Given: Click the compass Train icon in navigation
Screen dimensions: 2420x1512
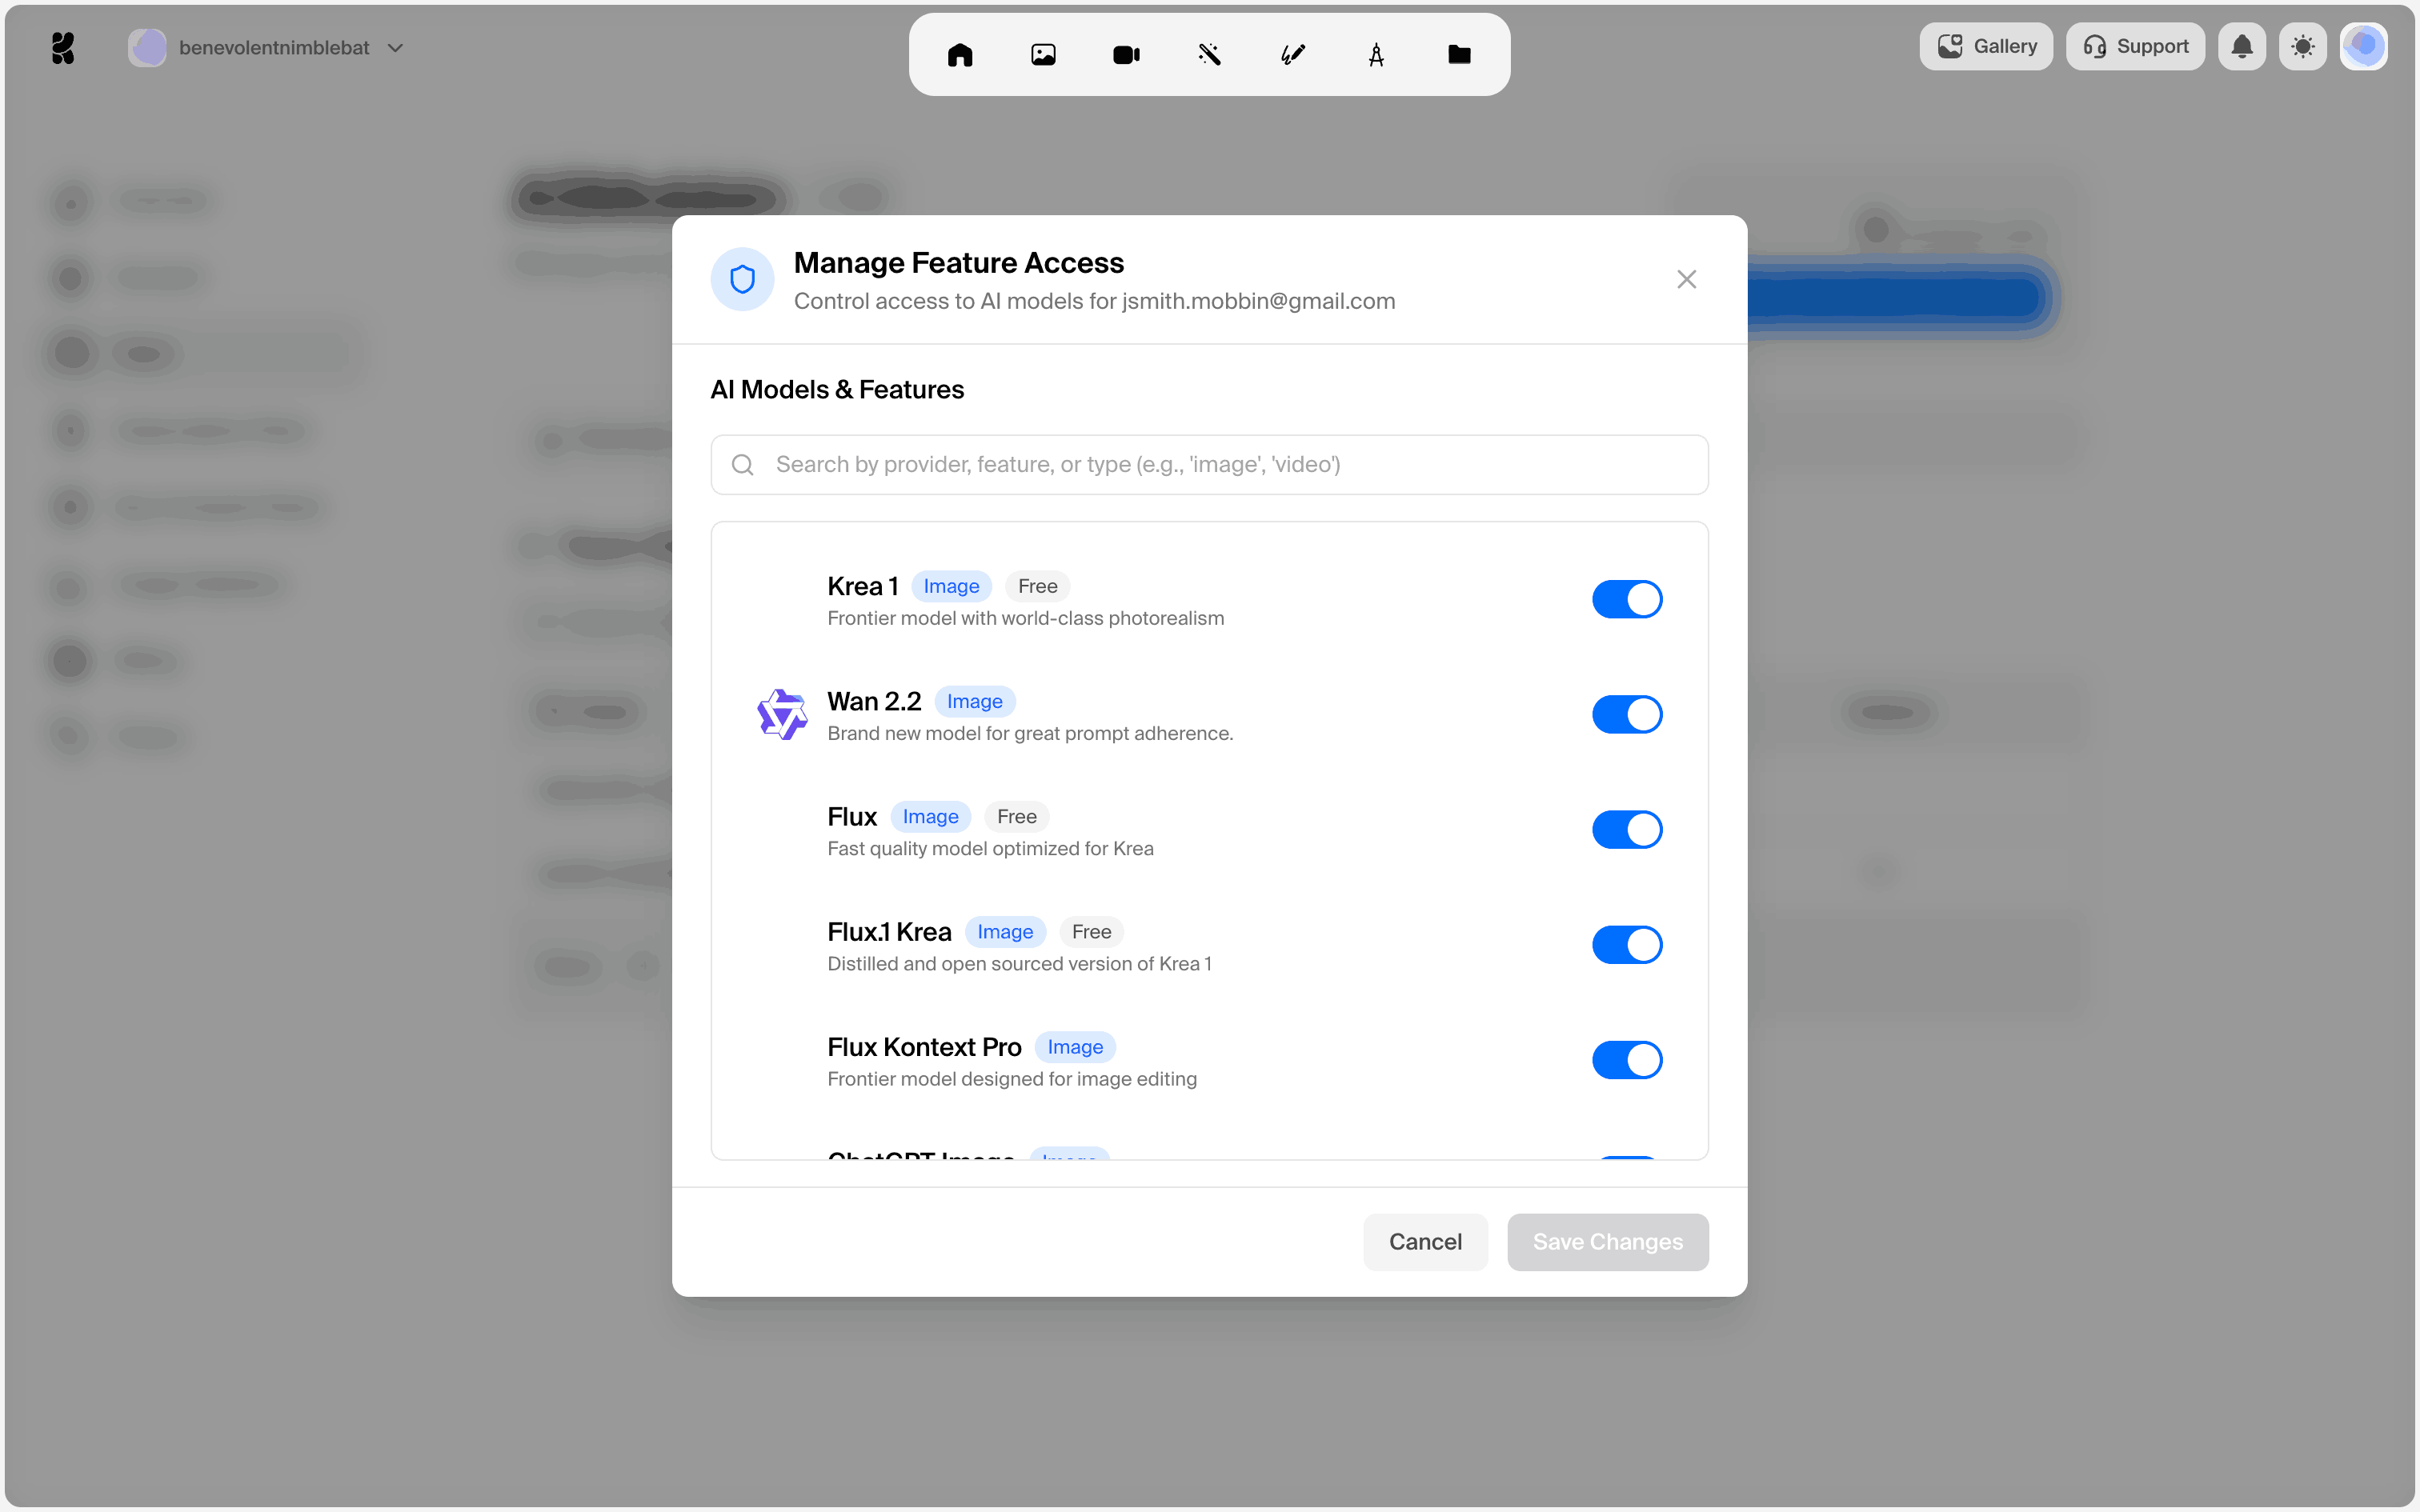Looking at the screenshot, I should pos(1376,55).
